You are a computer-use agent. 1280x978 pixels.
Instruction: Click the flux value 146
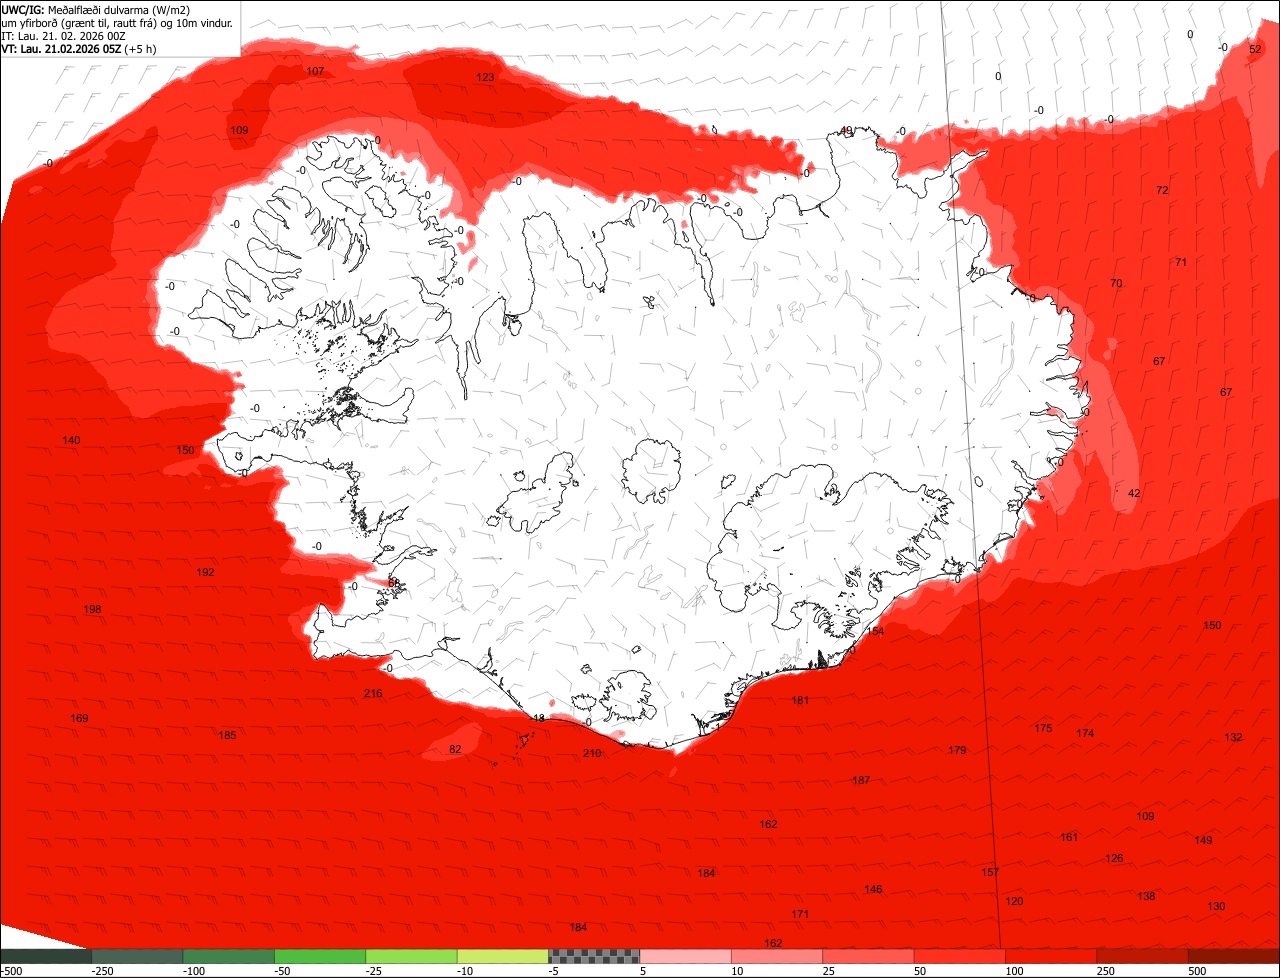pos(873,889)
